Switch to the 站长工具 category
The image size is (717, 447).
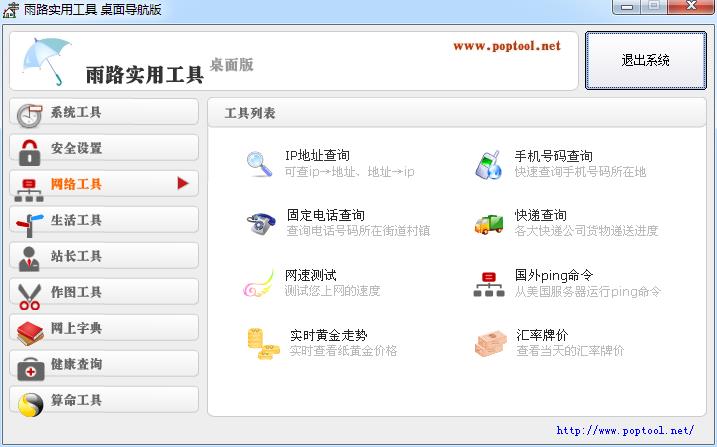(104, 256)
